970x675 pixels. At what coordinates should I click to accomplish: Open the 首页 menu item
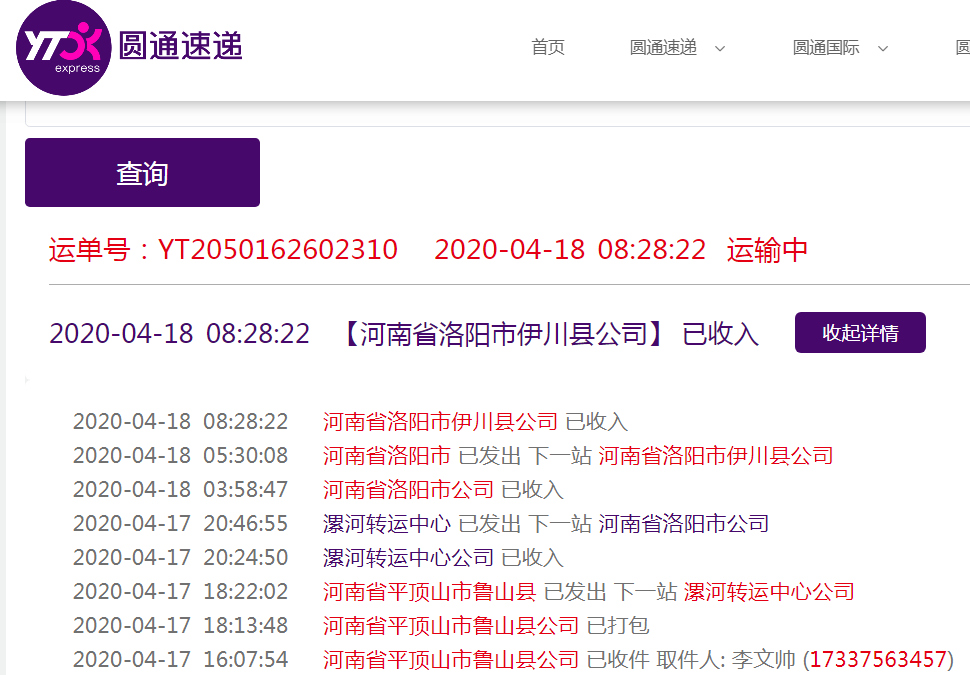[x=548, y=48]
